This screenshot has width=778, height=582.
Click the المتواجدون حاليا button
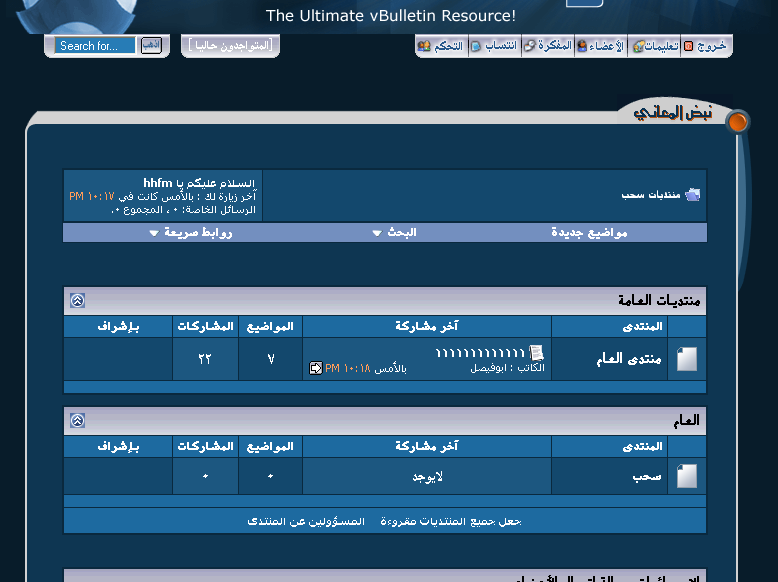pos(231,46)
